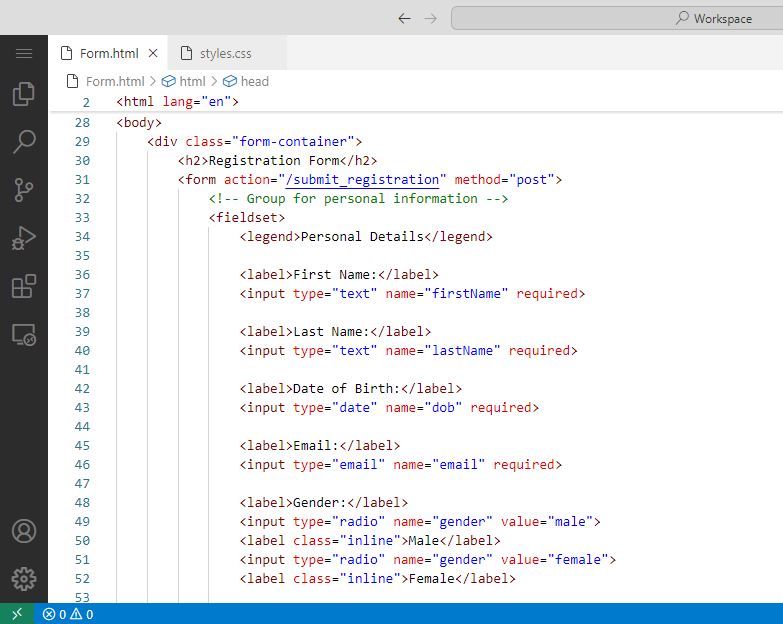Click the value="female" attribute

pos(554,560)
